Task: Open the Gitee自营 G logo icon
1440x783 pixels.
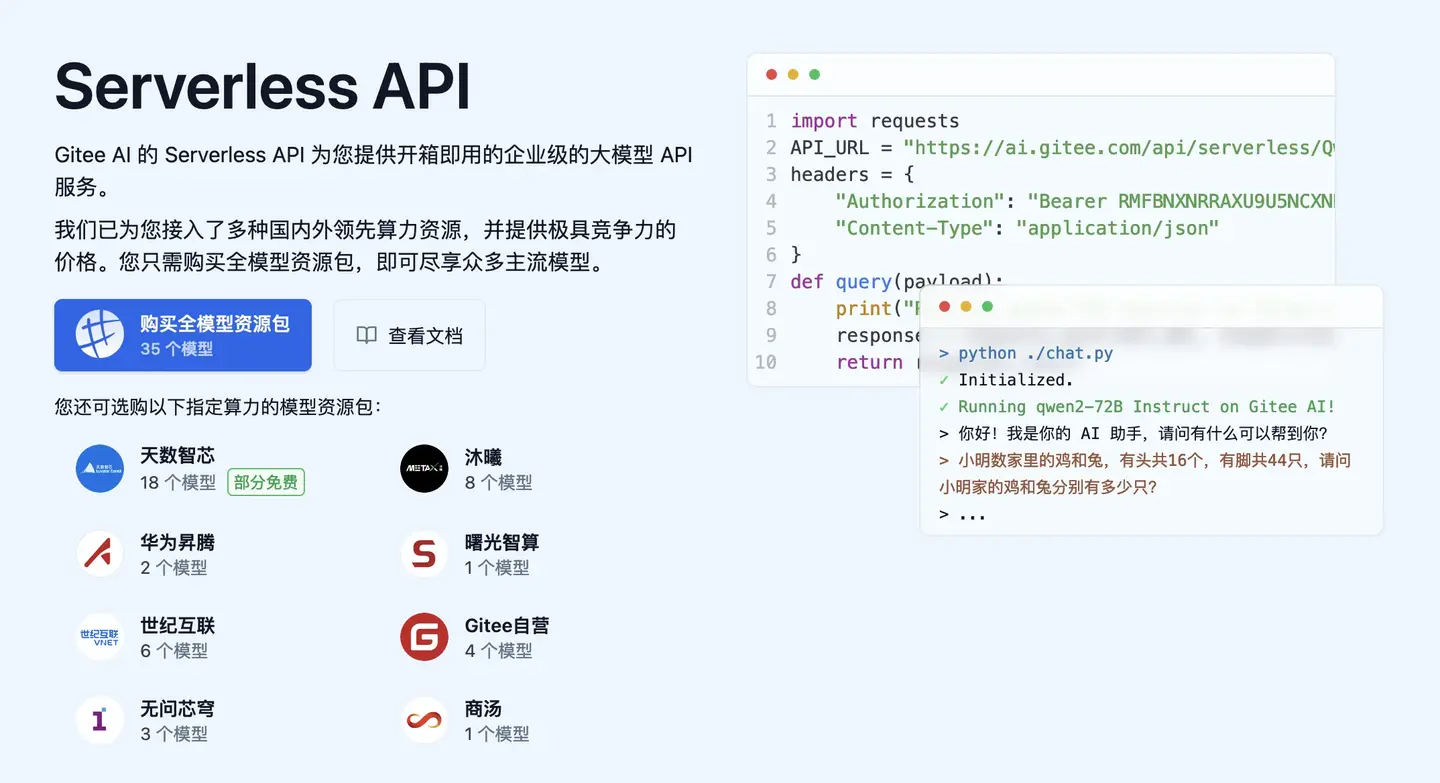Action: tap(424, 636)
